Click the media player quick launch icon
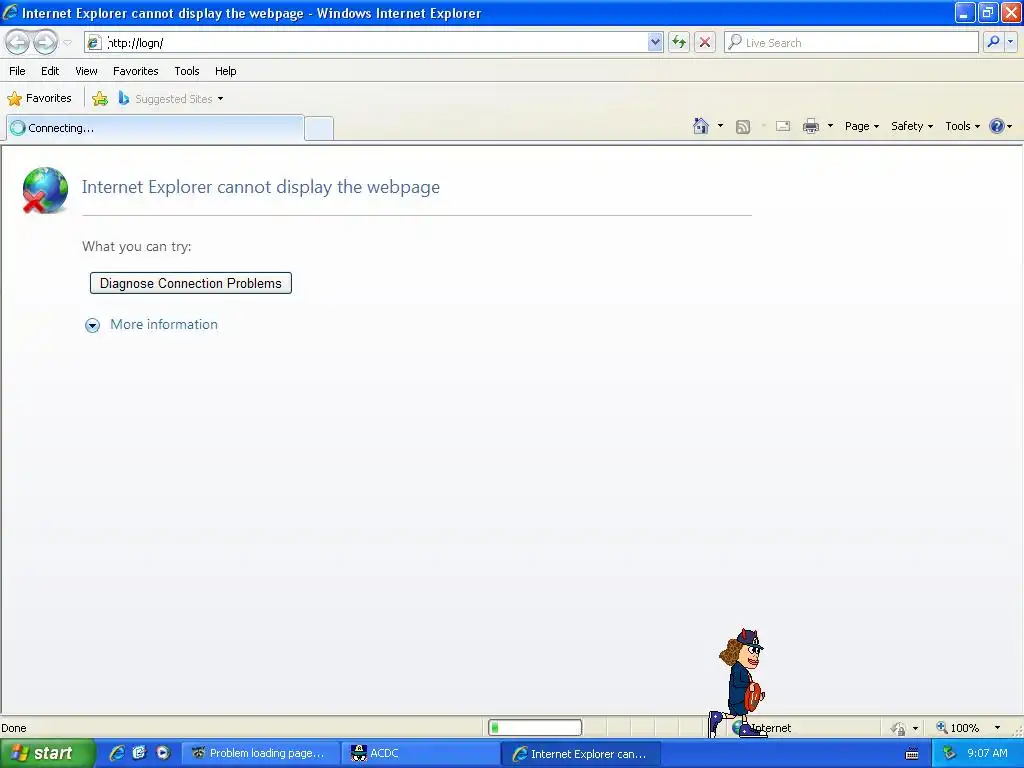This screenshot has height=768, width=1024. tap(163, 753)
